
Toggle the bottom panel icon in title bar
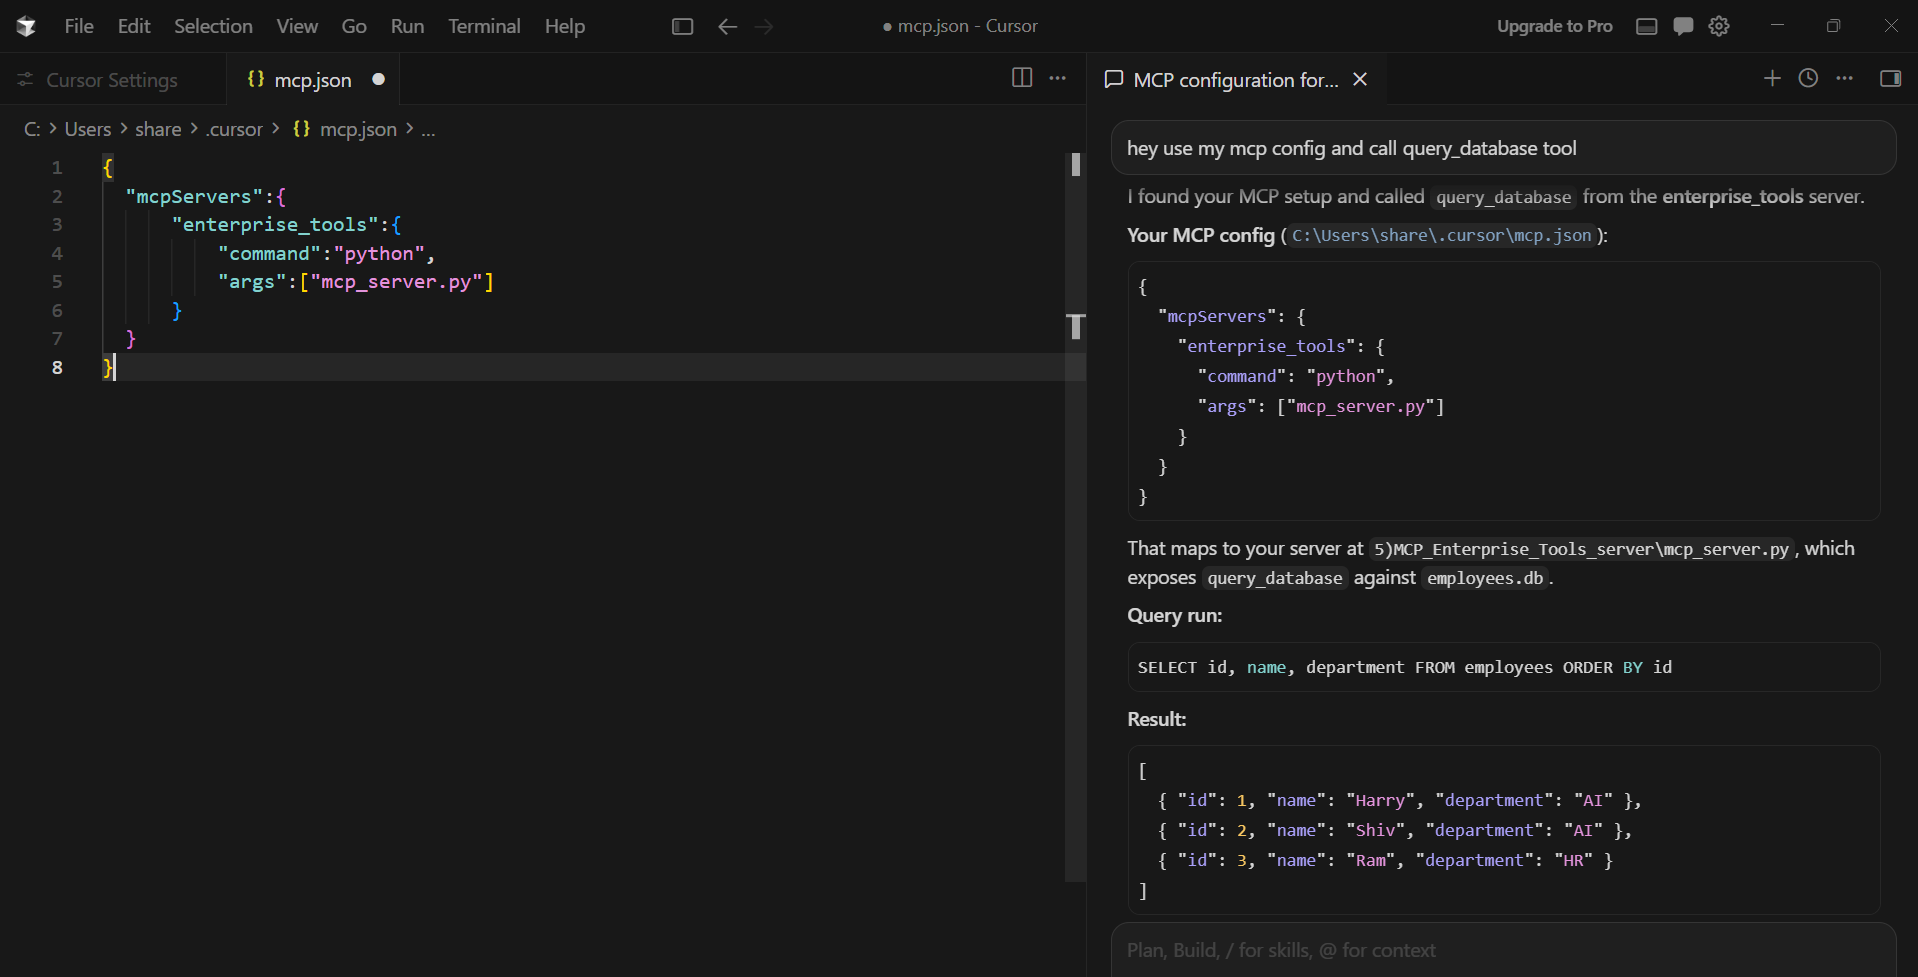(1646, 26)
